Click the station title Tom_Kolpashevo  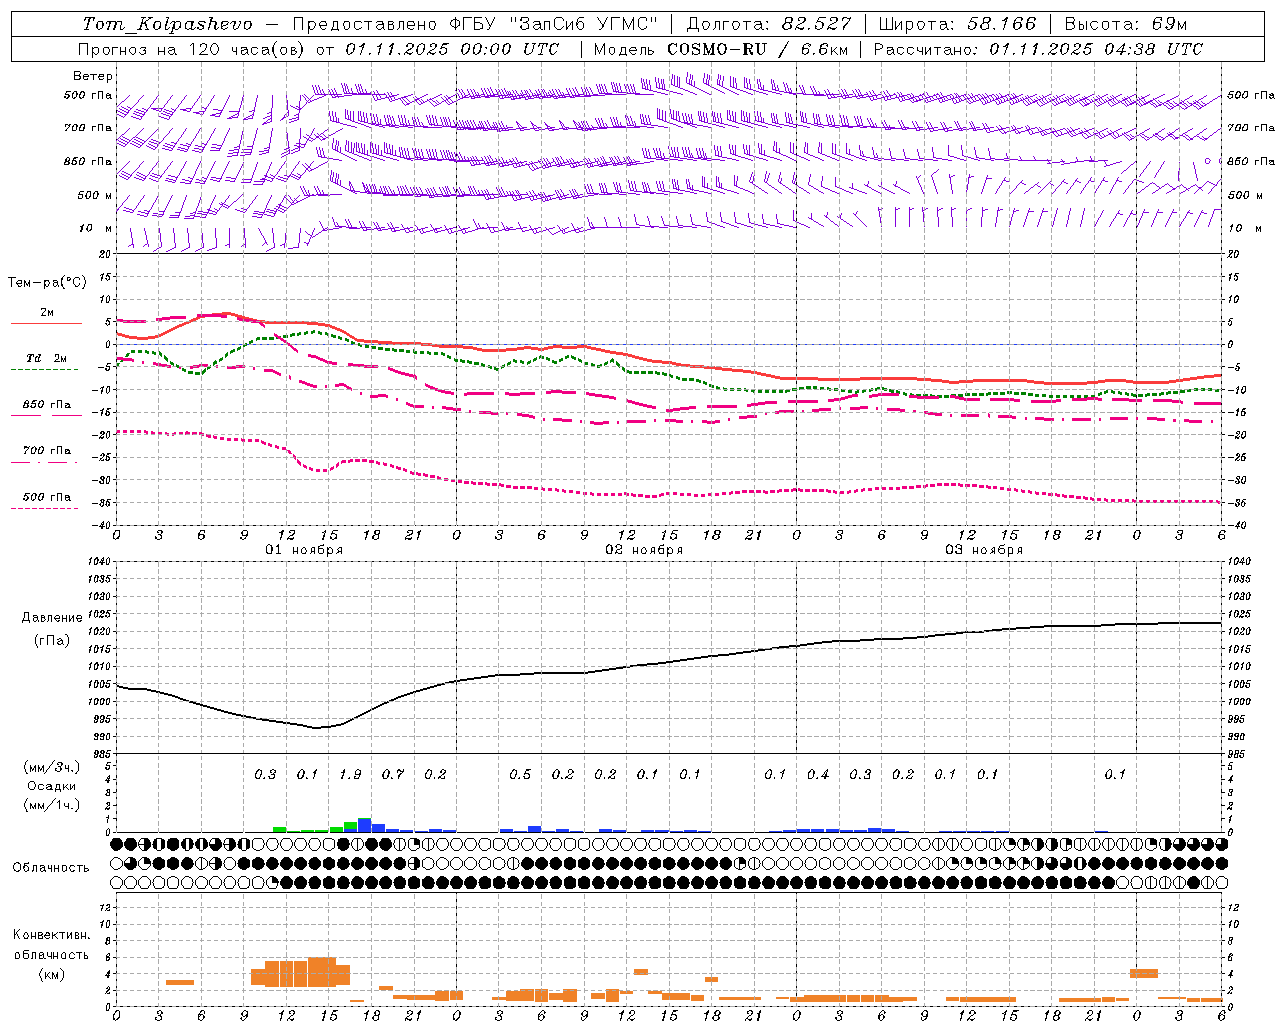tap(167, 24)
